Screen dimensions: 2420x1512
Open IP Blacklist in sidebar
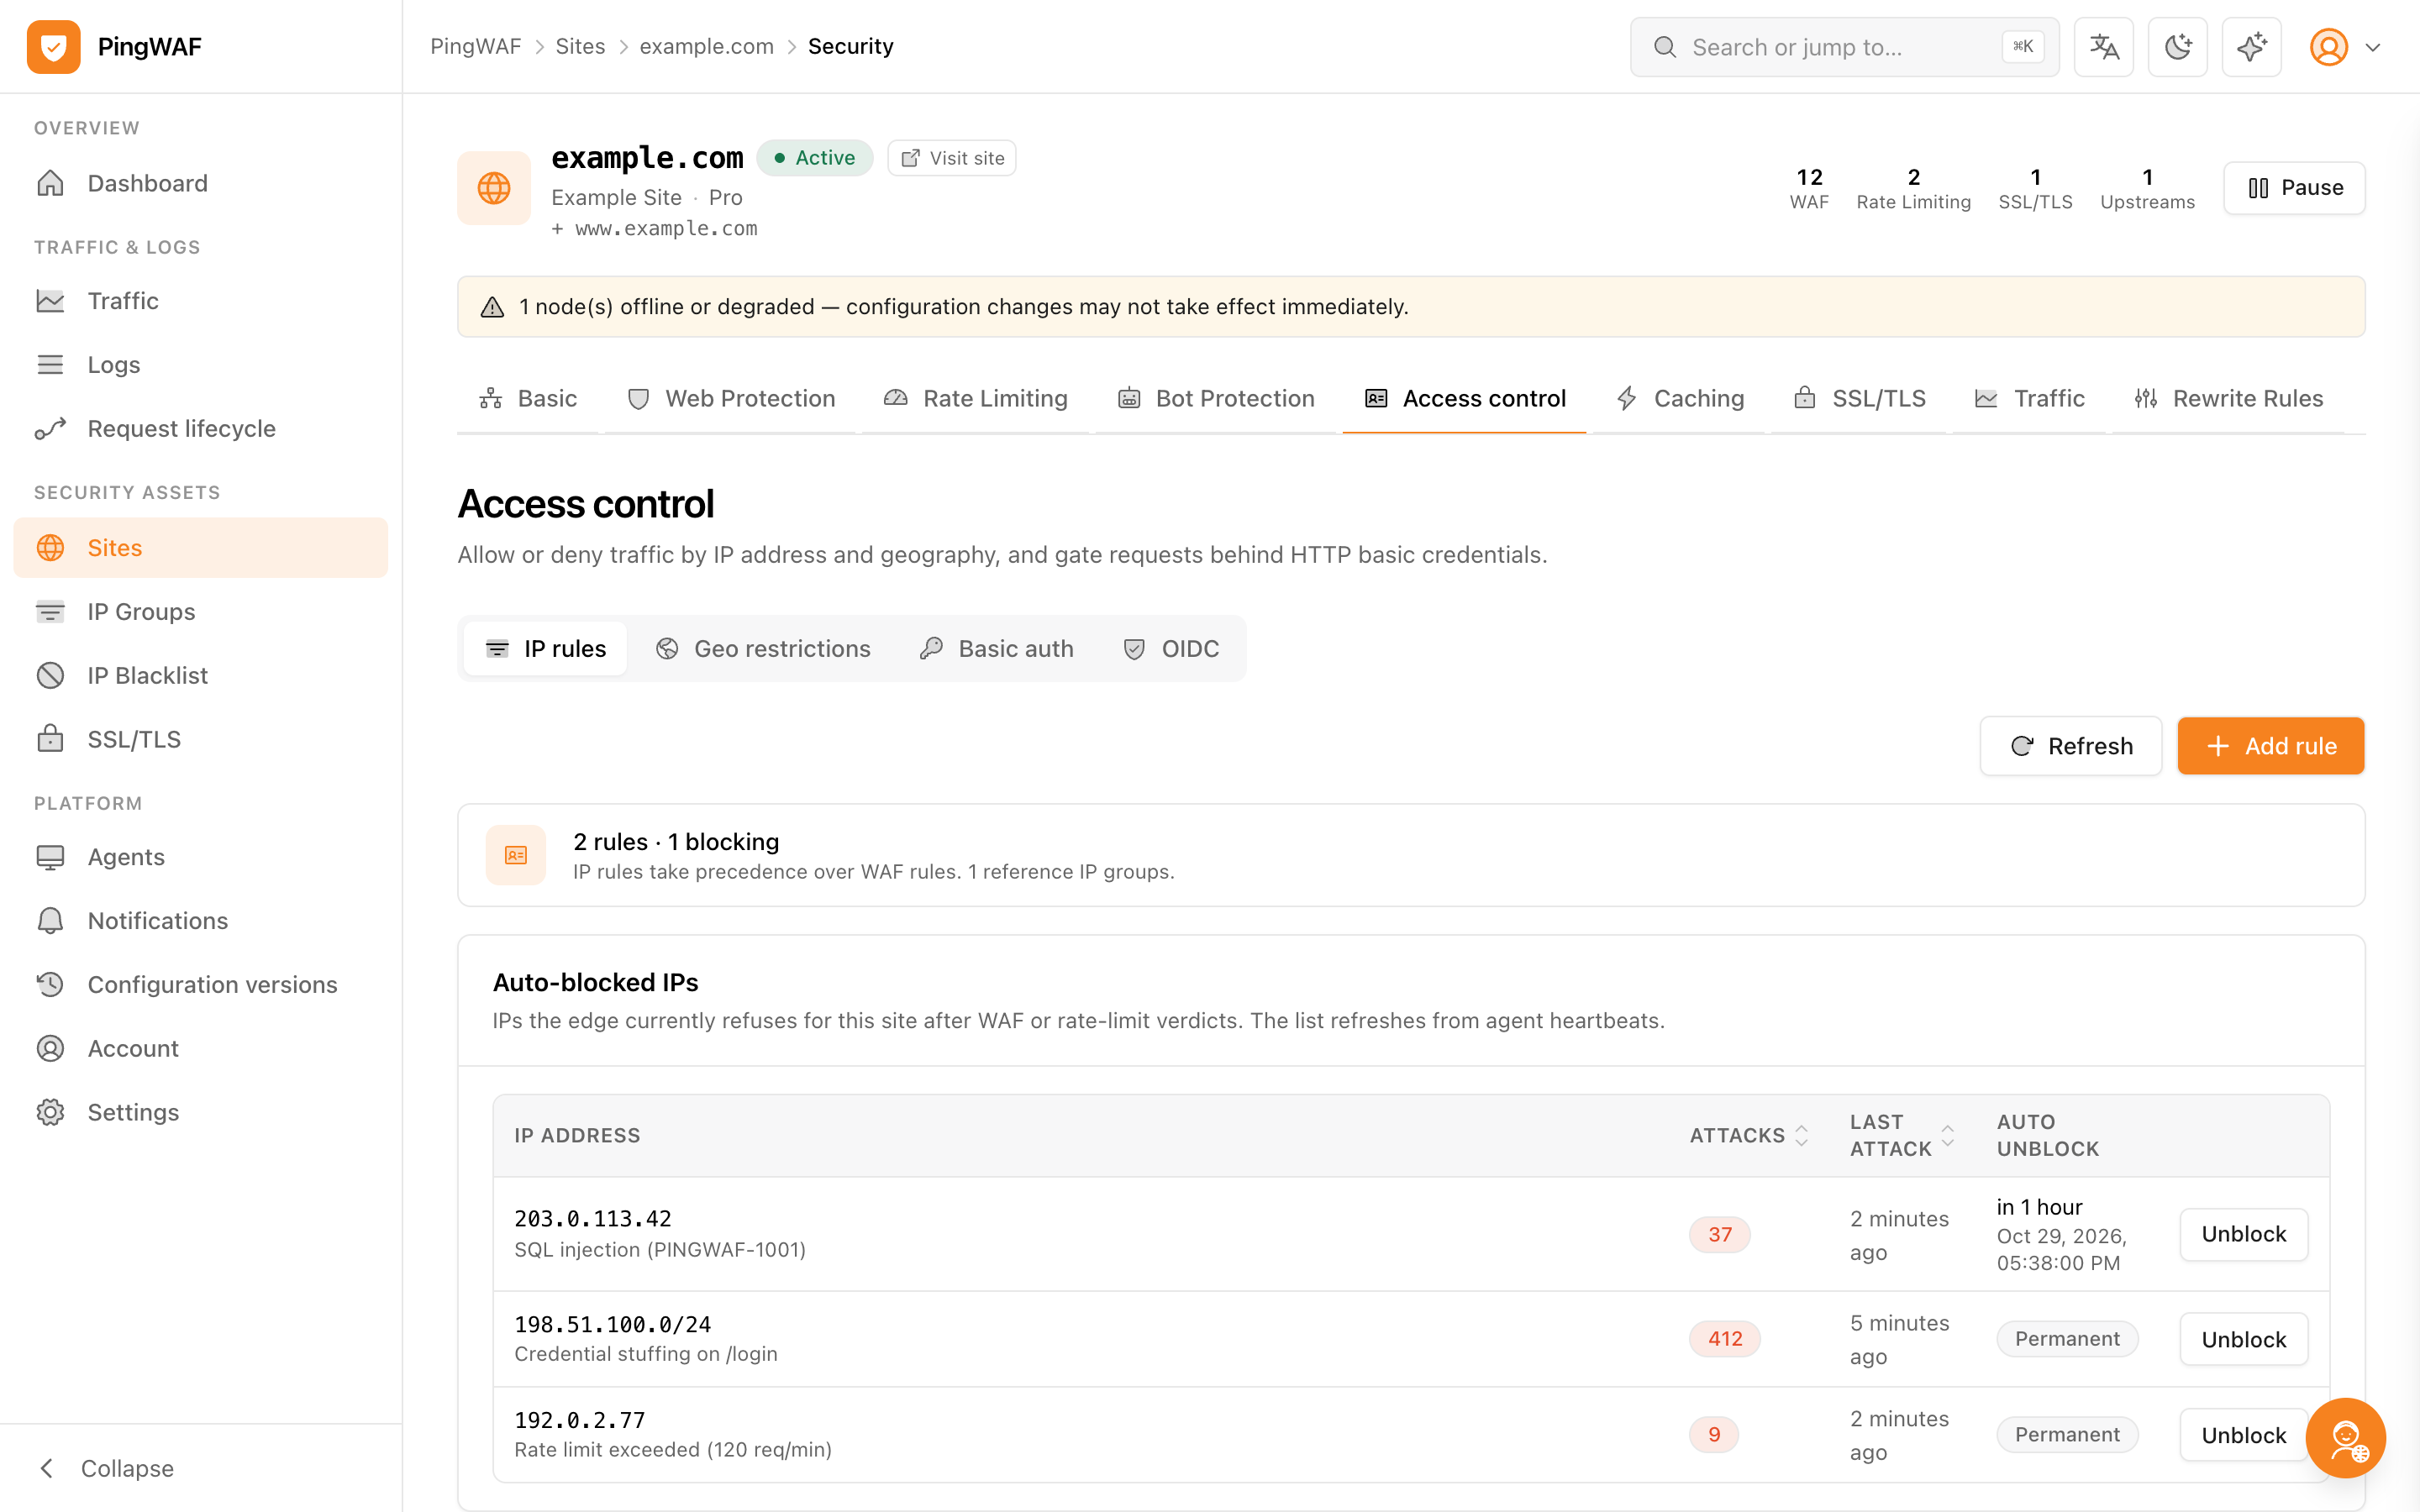coord(201,676)
